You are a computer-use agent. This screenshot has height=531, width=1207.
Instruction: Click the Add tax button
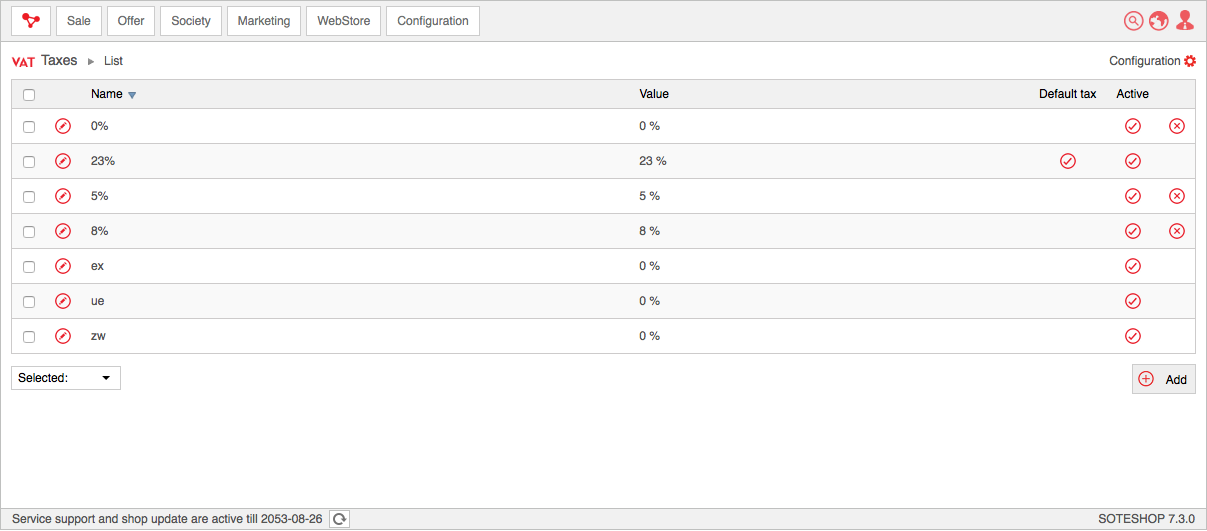click(x=1164, y=379)
